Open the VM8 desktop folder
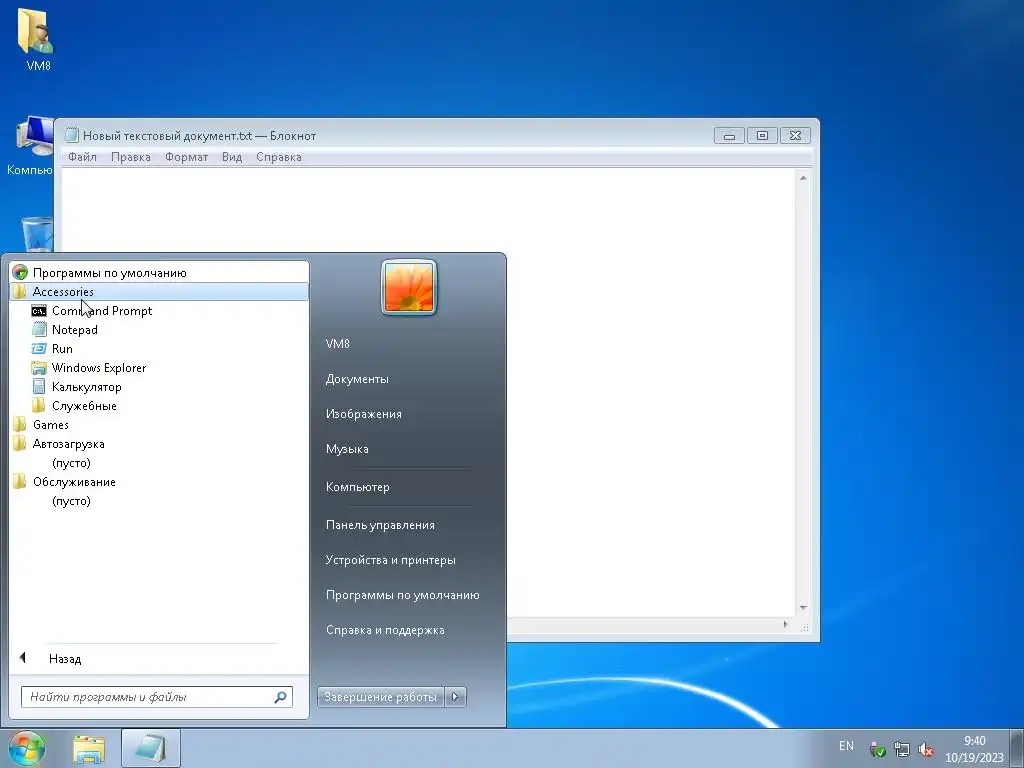 pyautogui.click(x=37, y=38)
